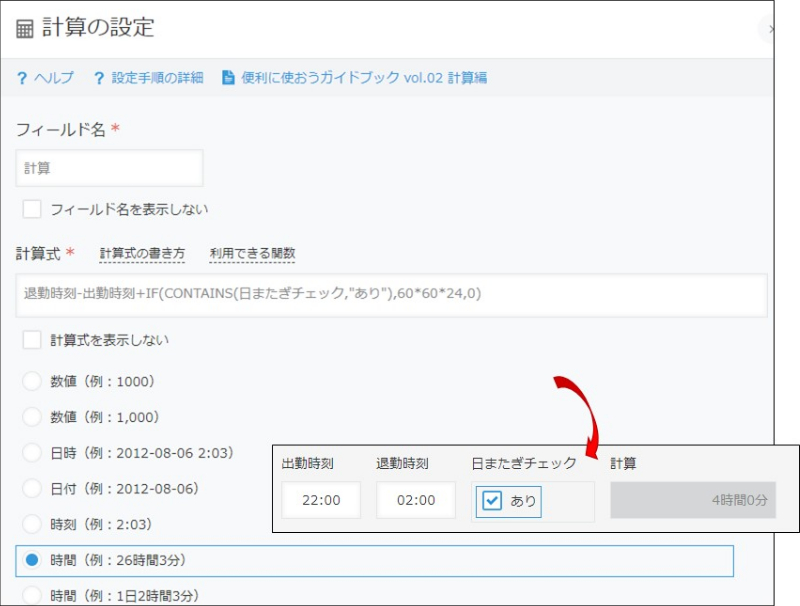
Task: Open the 計算式の書き方 help link
Action: click(142, 254)
